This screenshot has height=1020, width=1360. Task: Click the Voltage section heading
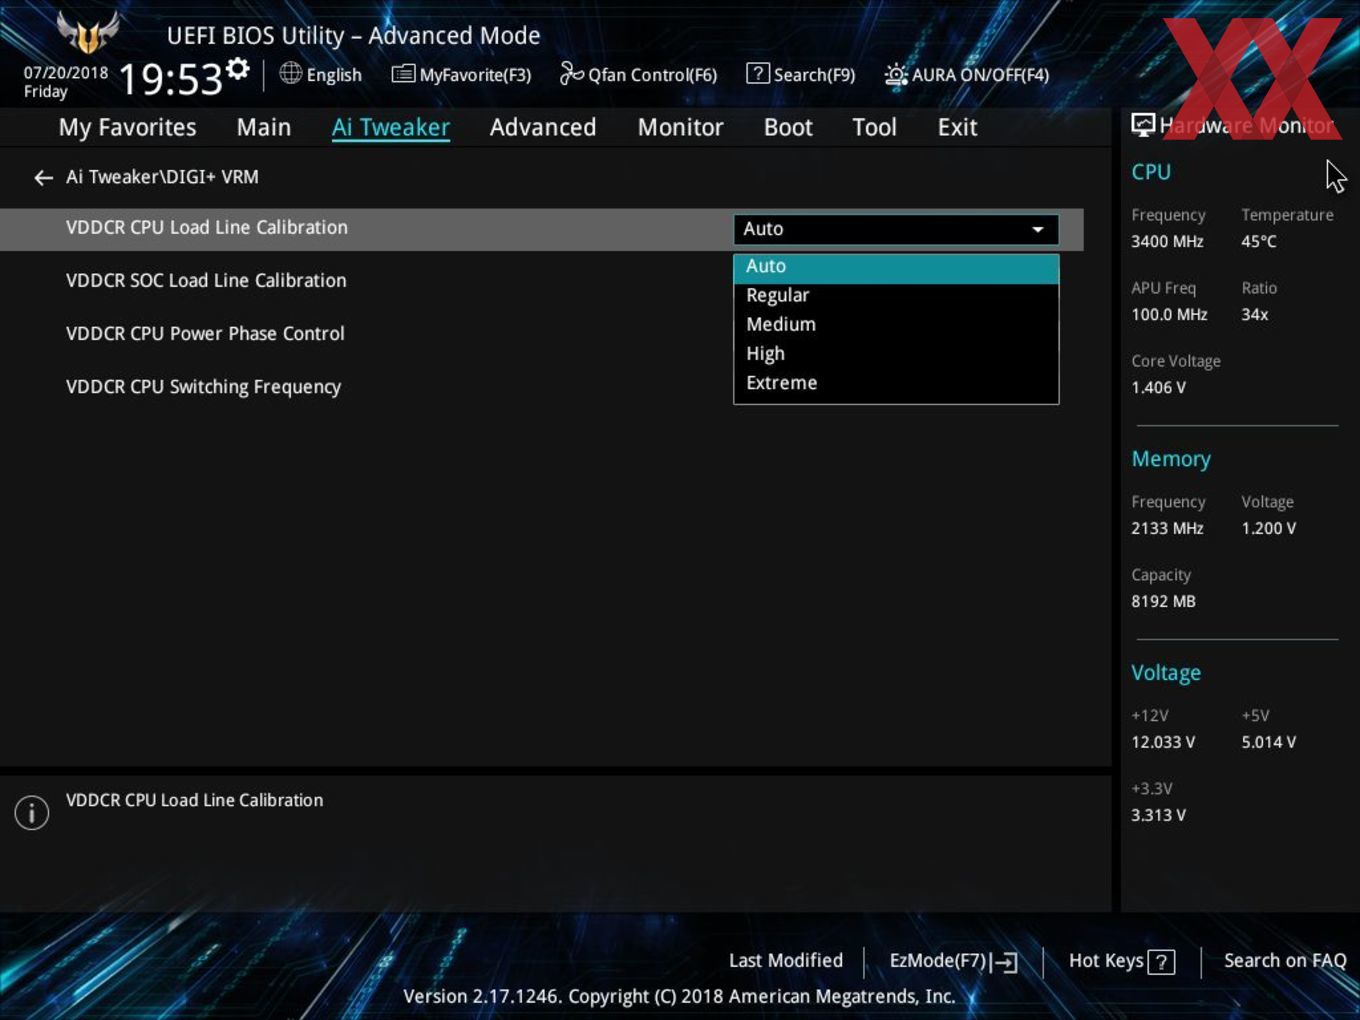pos(1166,673)
